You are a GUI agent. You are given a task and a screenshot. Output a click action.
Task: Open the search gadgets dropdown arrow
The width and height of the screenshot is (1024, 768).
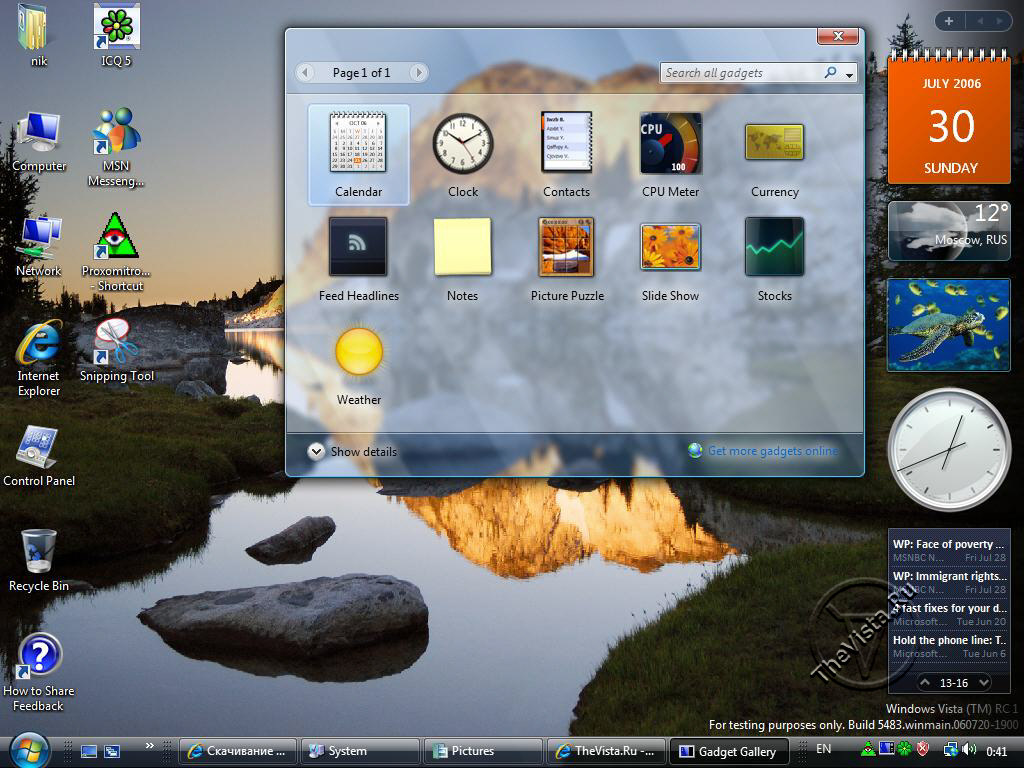850,74
